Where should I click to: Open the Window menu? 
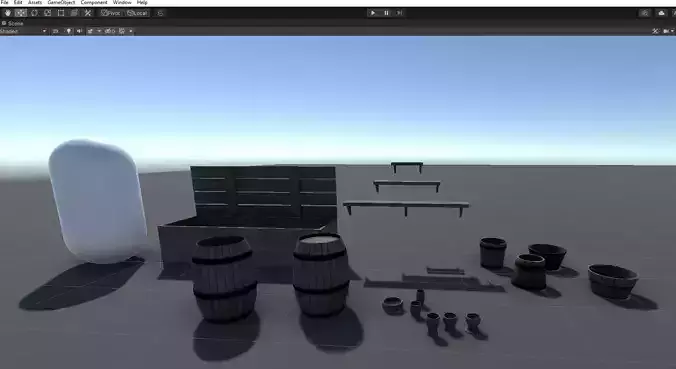coord(122,3)
